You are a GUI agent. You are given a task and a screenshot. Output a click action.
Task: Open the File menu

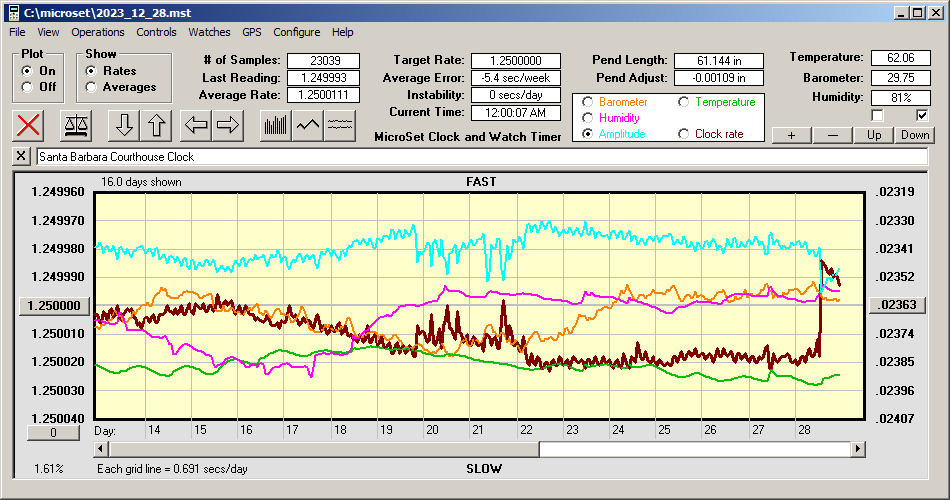click(17, 32)
